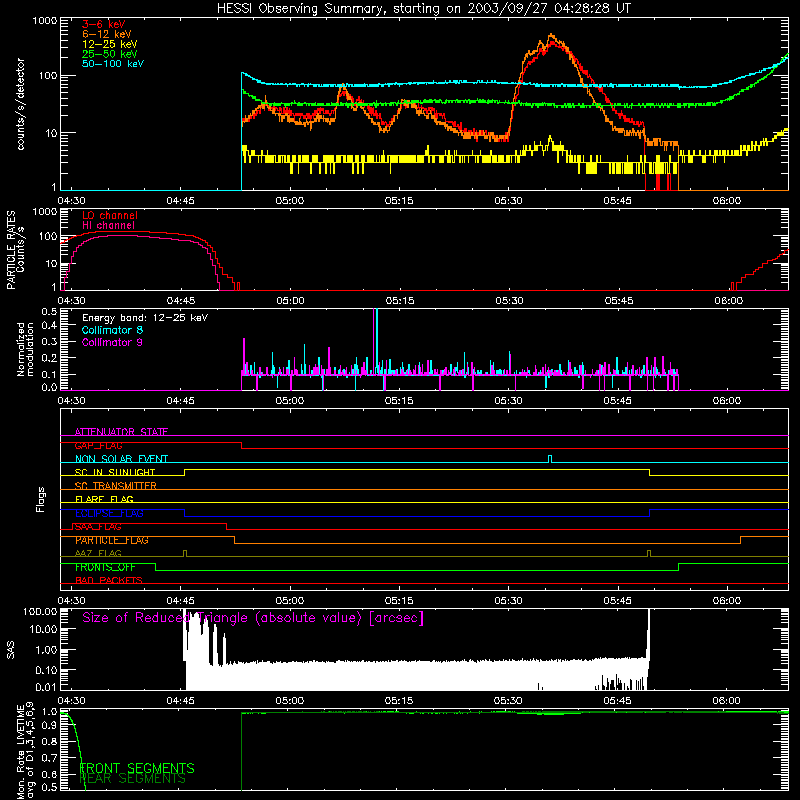
Task: Click the SC_IN_SUNLIGHT flag label
Action: click(x=115, y=472)
